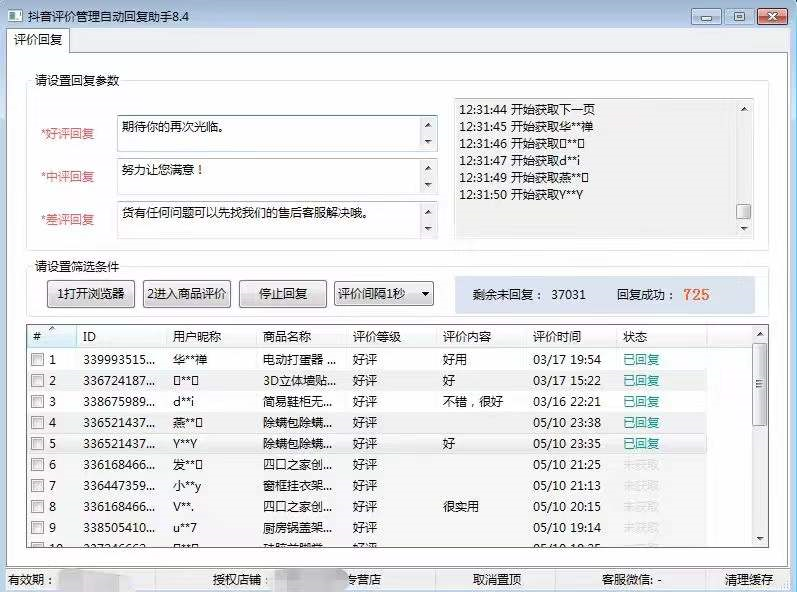Click 客服微信 status bar entry
The width and height of the screenshot is (797, 592).
point(632,580)
